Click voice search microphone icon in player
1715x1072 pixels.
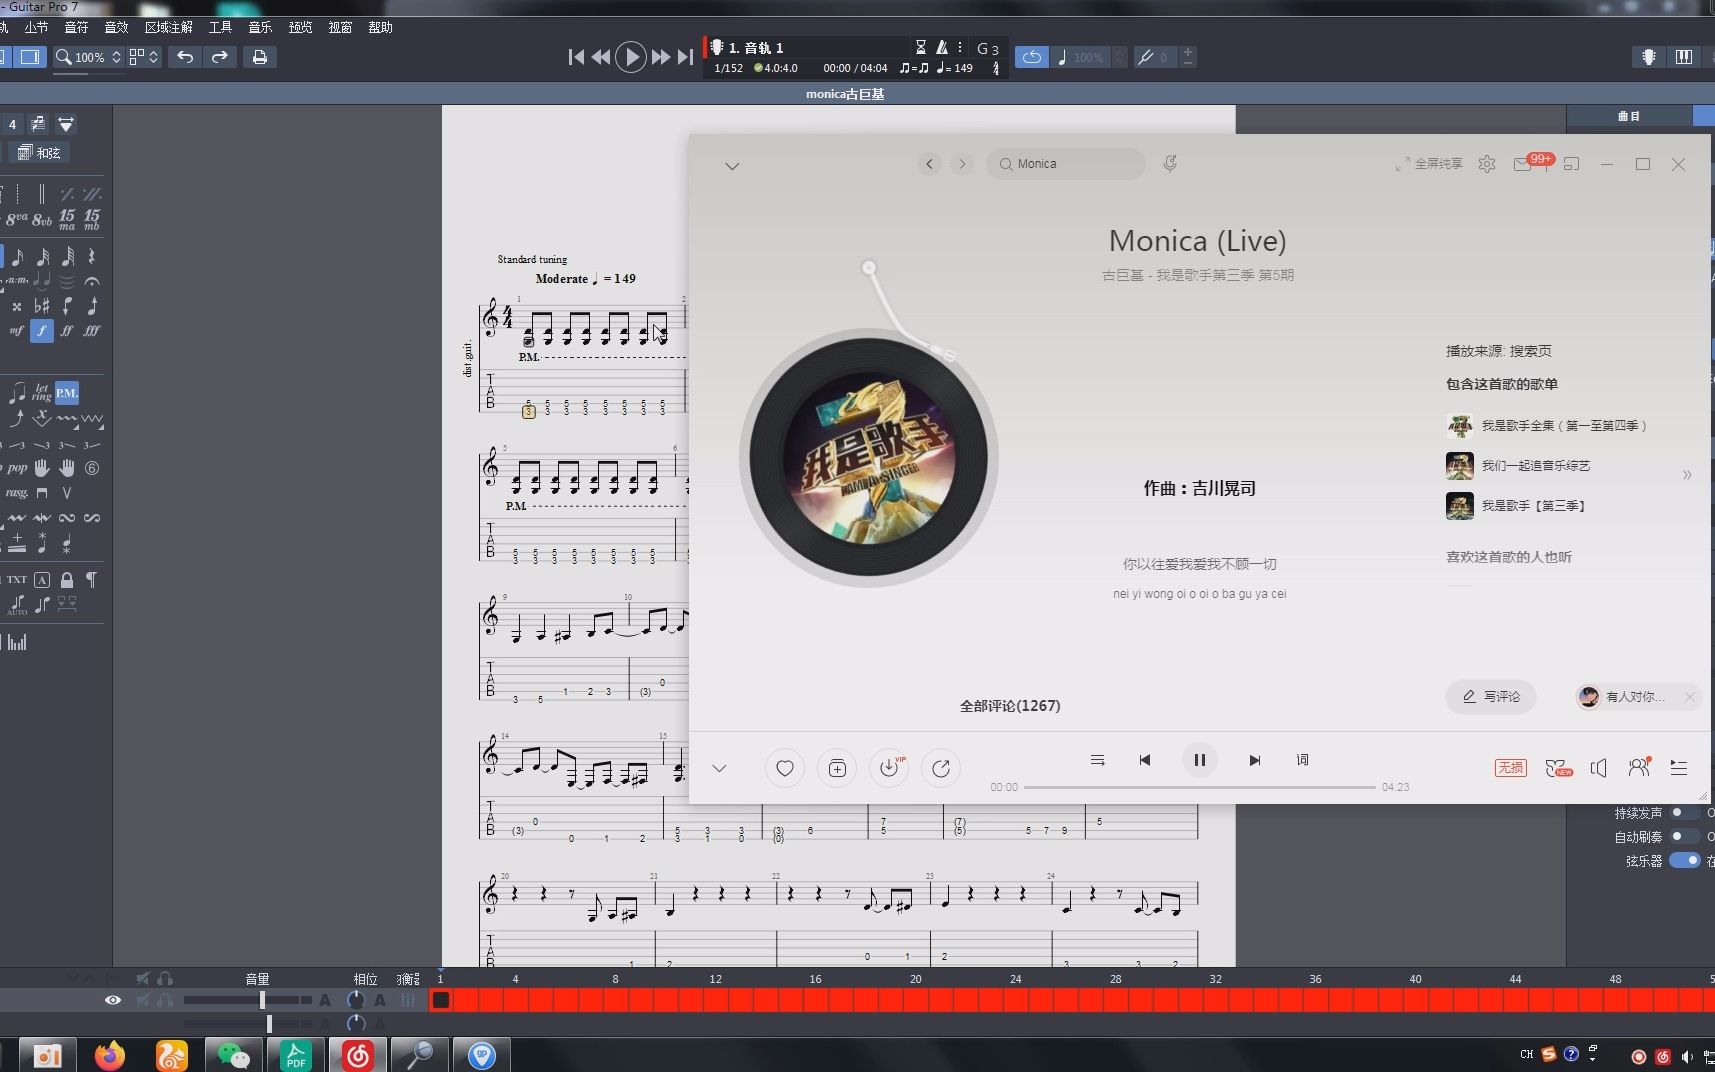click(1170, 163)
